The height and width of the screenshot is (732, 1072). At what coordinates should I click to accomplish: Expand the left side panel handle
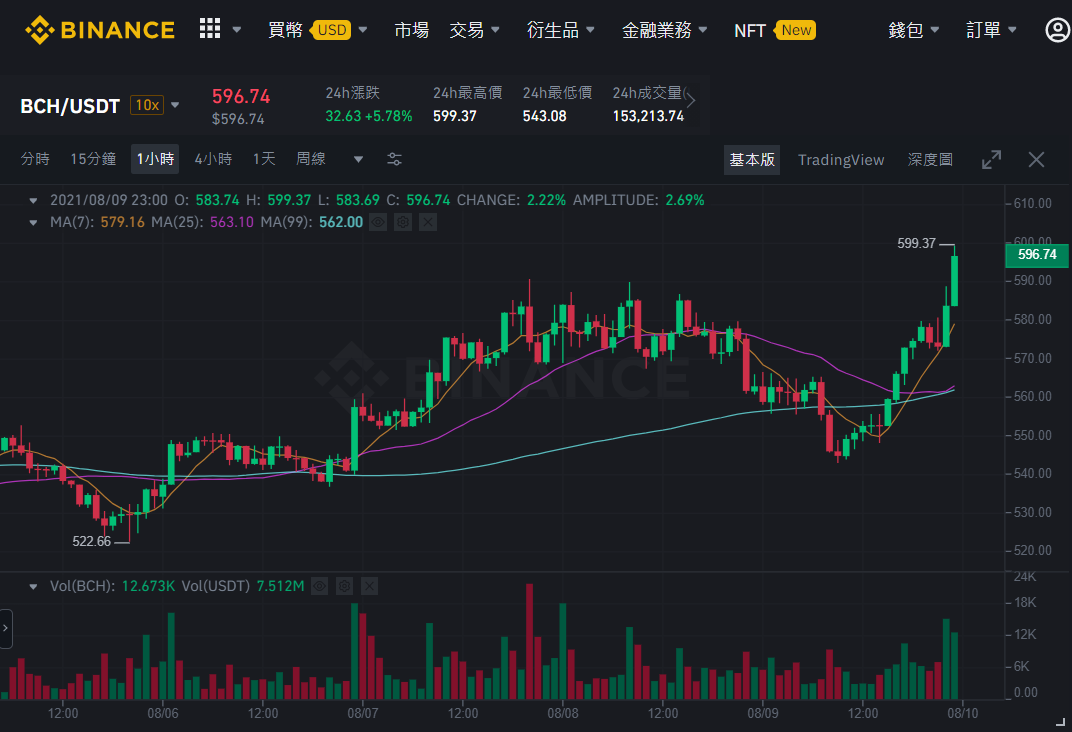point(5,628)
